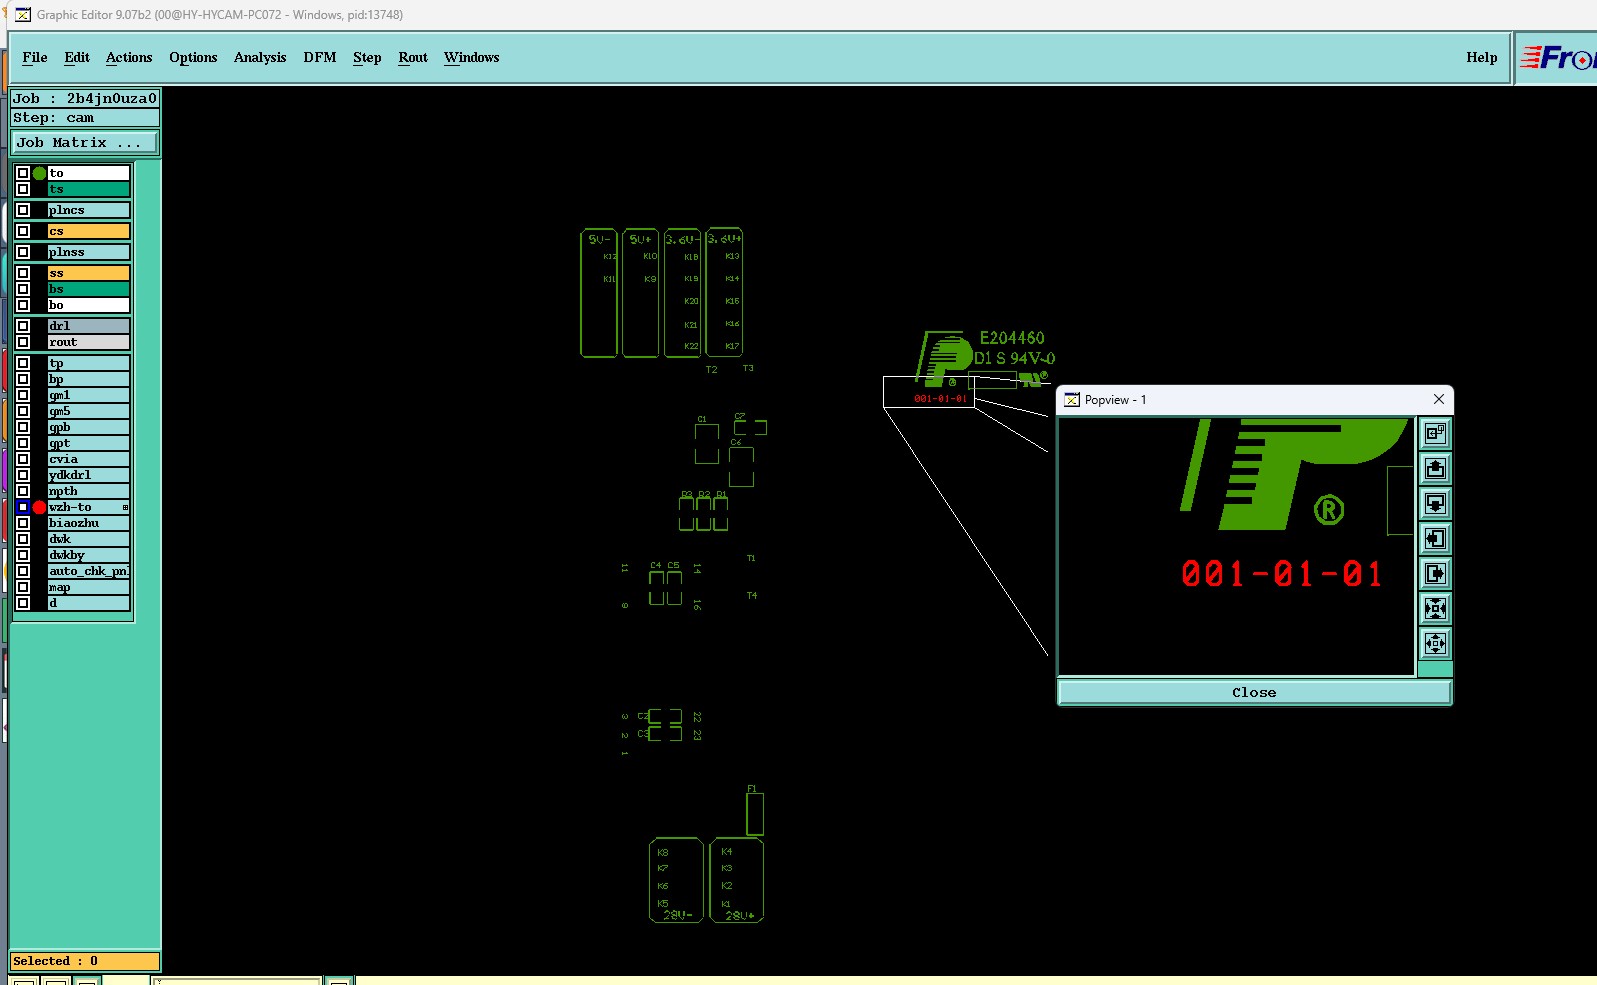Click the Popview copy-to-window icon
The height and width of the screenshot is (985, 1597).
pyautogui.click(x=1435, y=433)
